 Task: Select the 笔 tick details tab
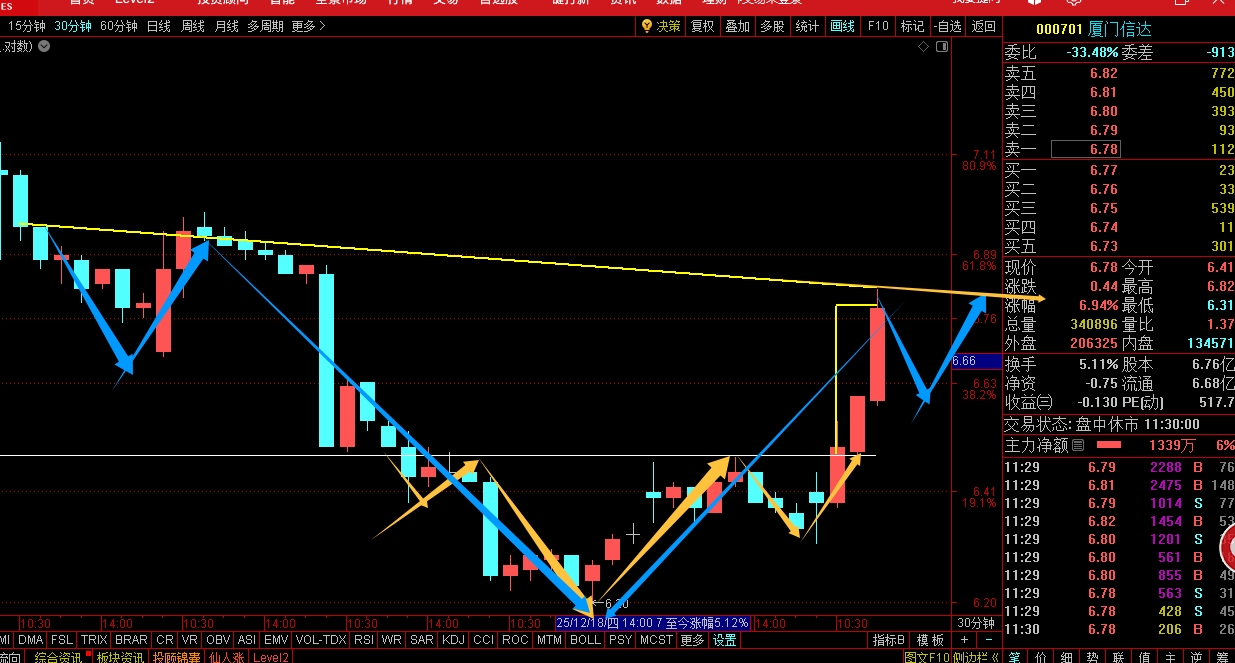(x=1014, y=656)
